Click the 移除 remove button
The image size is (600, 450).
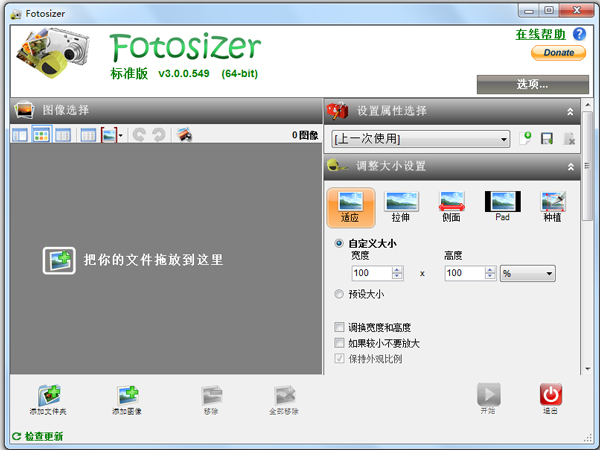click(x=212, y=400)
